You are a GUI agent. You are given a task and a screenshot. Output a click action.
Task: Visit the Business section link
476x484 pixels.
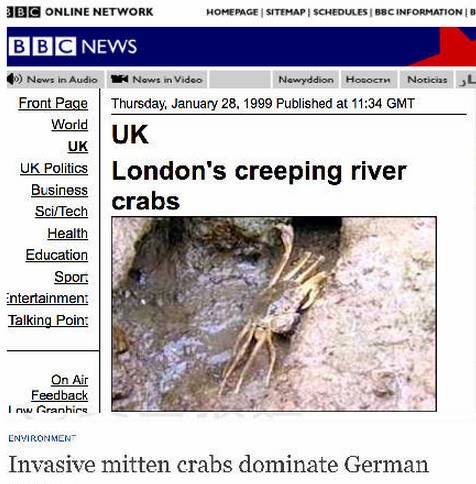60,190
